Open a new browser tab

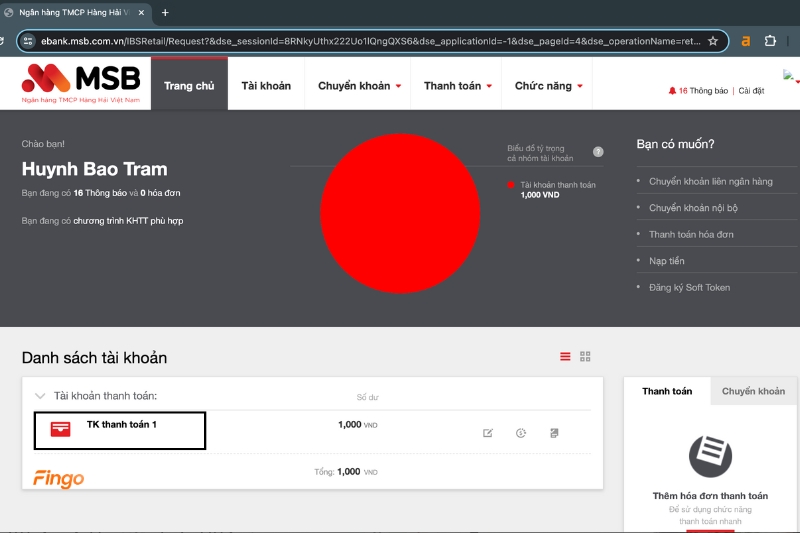click(165, 13)
